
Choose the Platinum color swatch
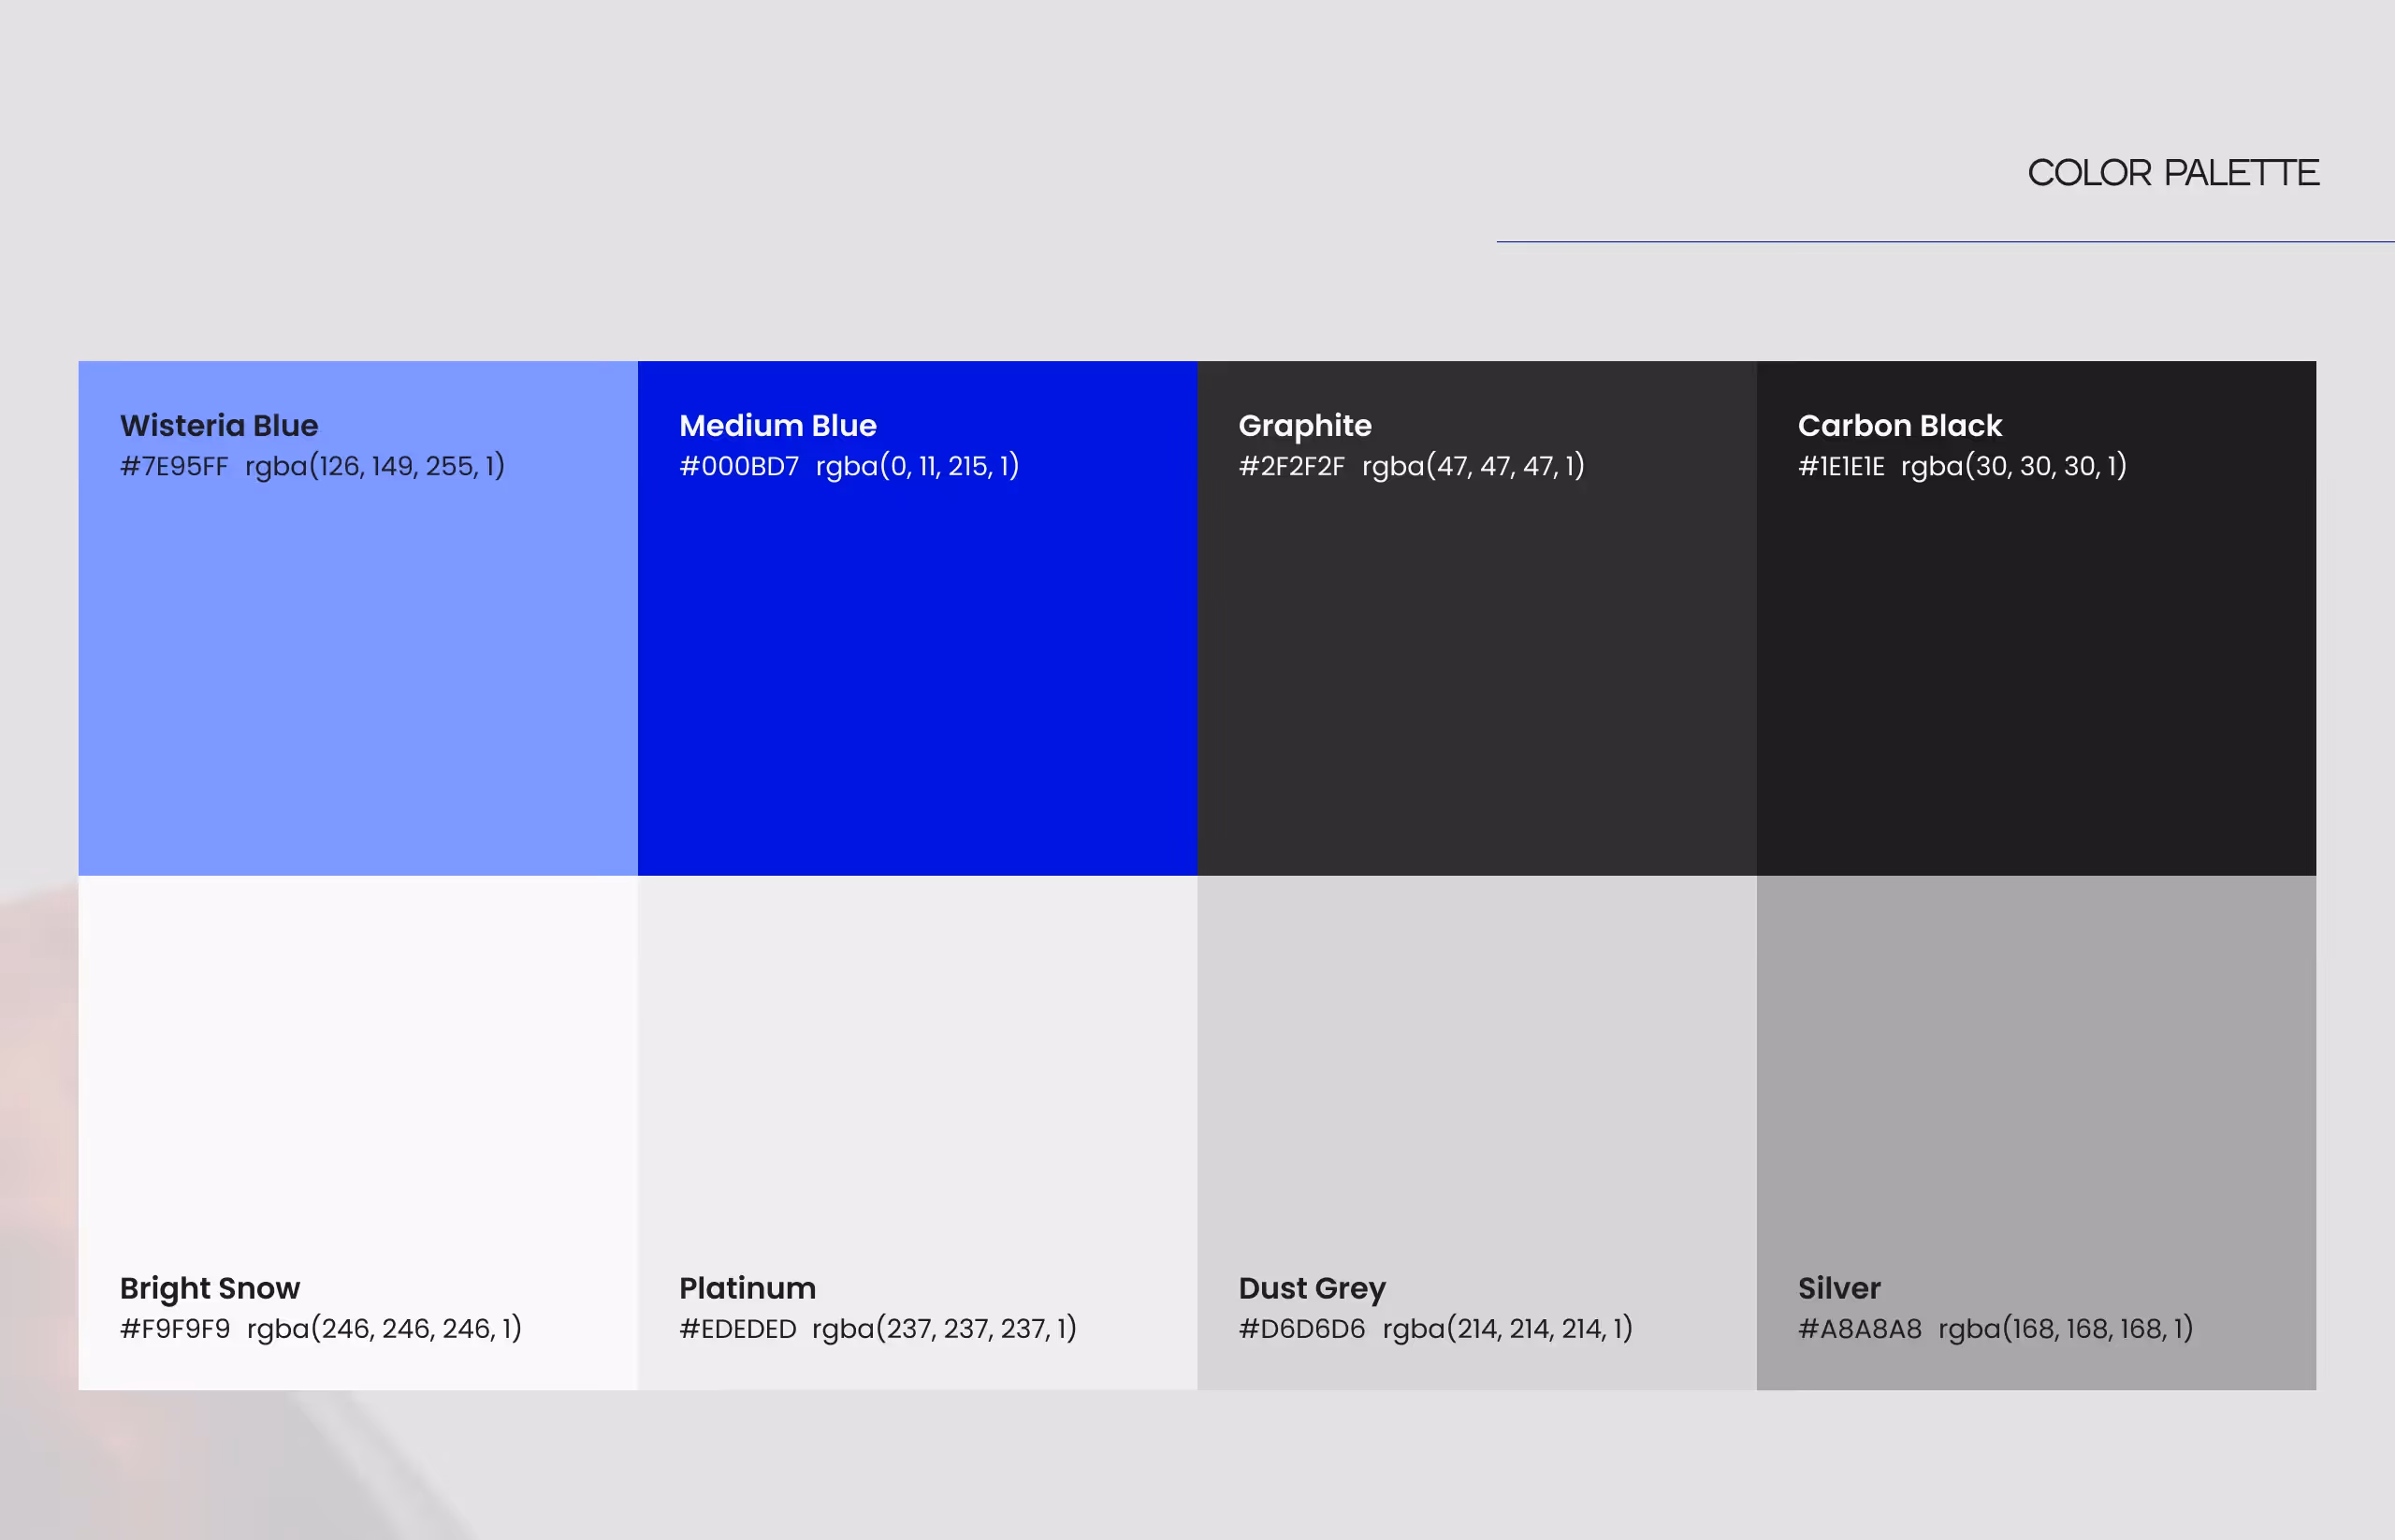click(x=917, y=1133)
